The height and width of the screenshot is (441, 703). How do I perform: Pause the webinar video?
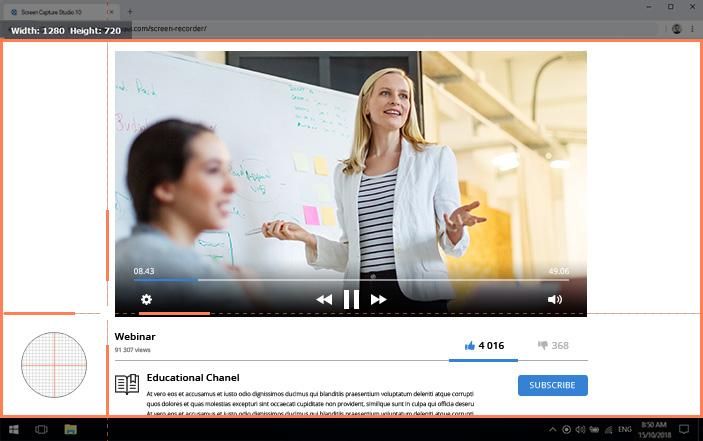tap(351, 299)
